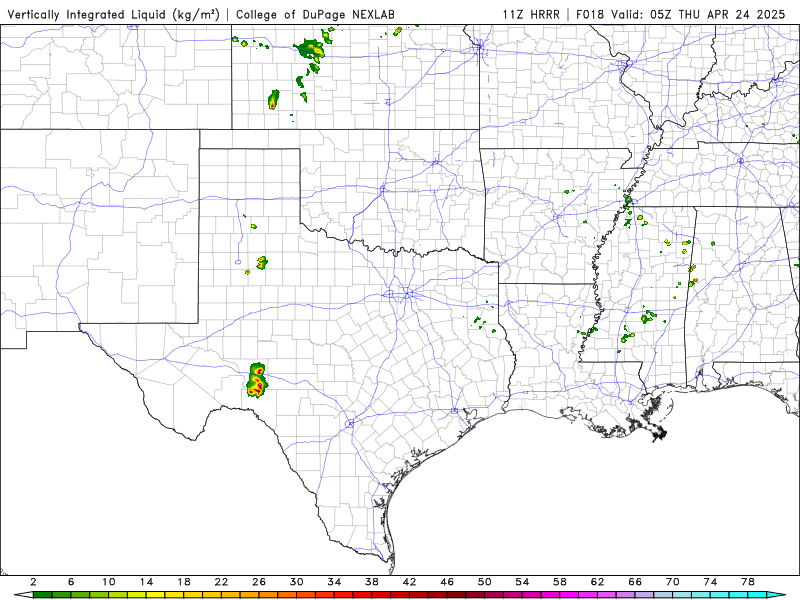Click the large green storm cluster in northern Kansas
Screen dimensions: 800x600
(311, 49)
